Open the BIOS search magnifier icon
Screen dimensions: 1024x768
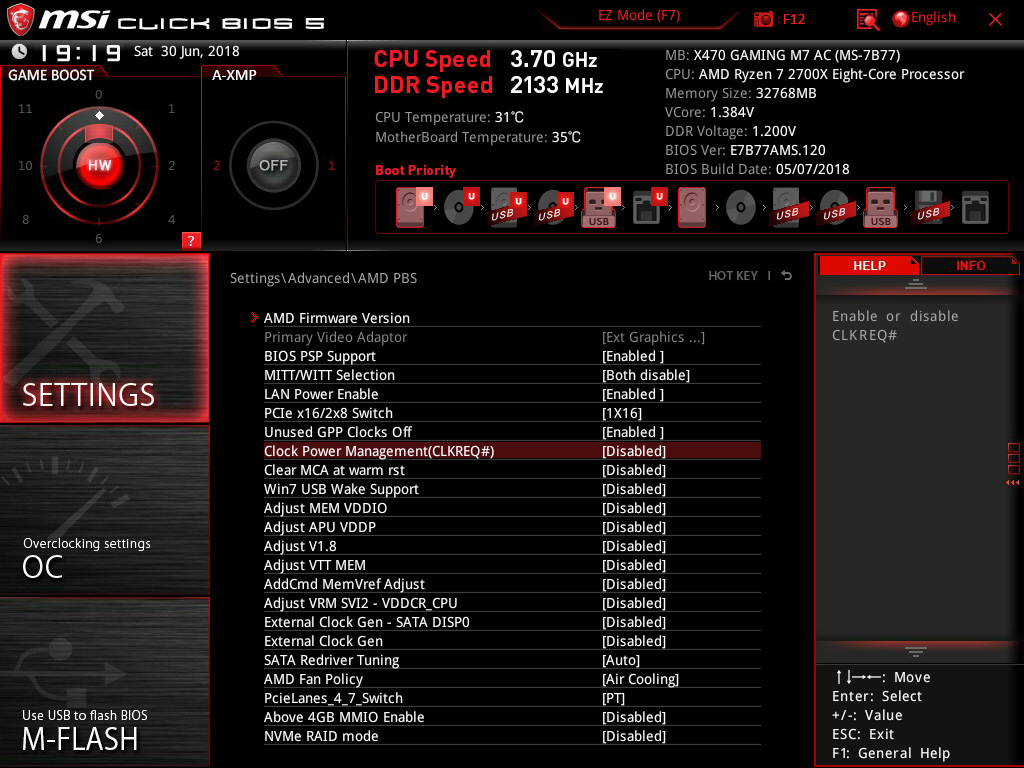[x=867, y=20]
